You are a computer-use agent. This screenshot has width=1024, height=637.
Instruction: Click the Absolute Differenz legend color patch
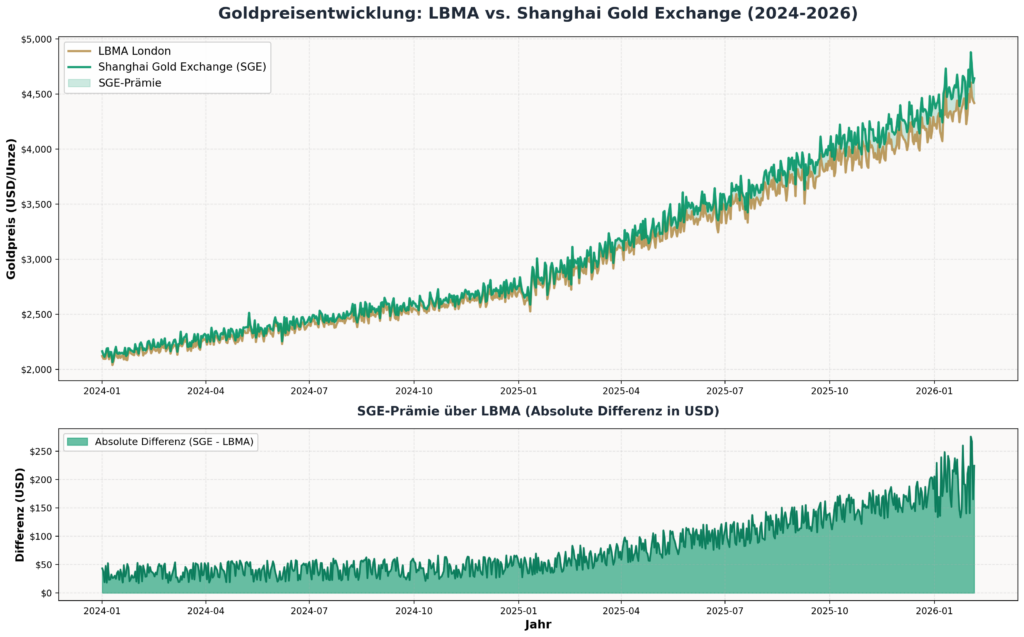[x=77, y=442]
